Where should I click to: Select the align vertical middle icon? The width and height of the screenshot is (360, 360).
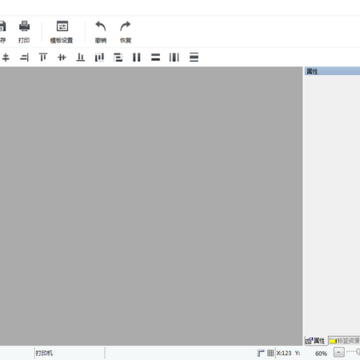point(62,58)
